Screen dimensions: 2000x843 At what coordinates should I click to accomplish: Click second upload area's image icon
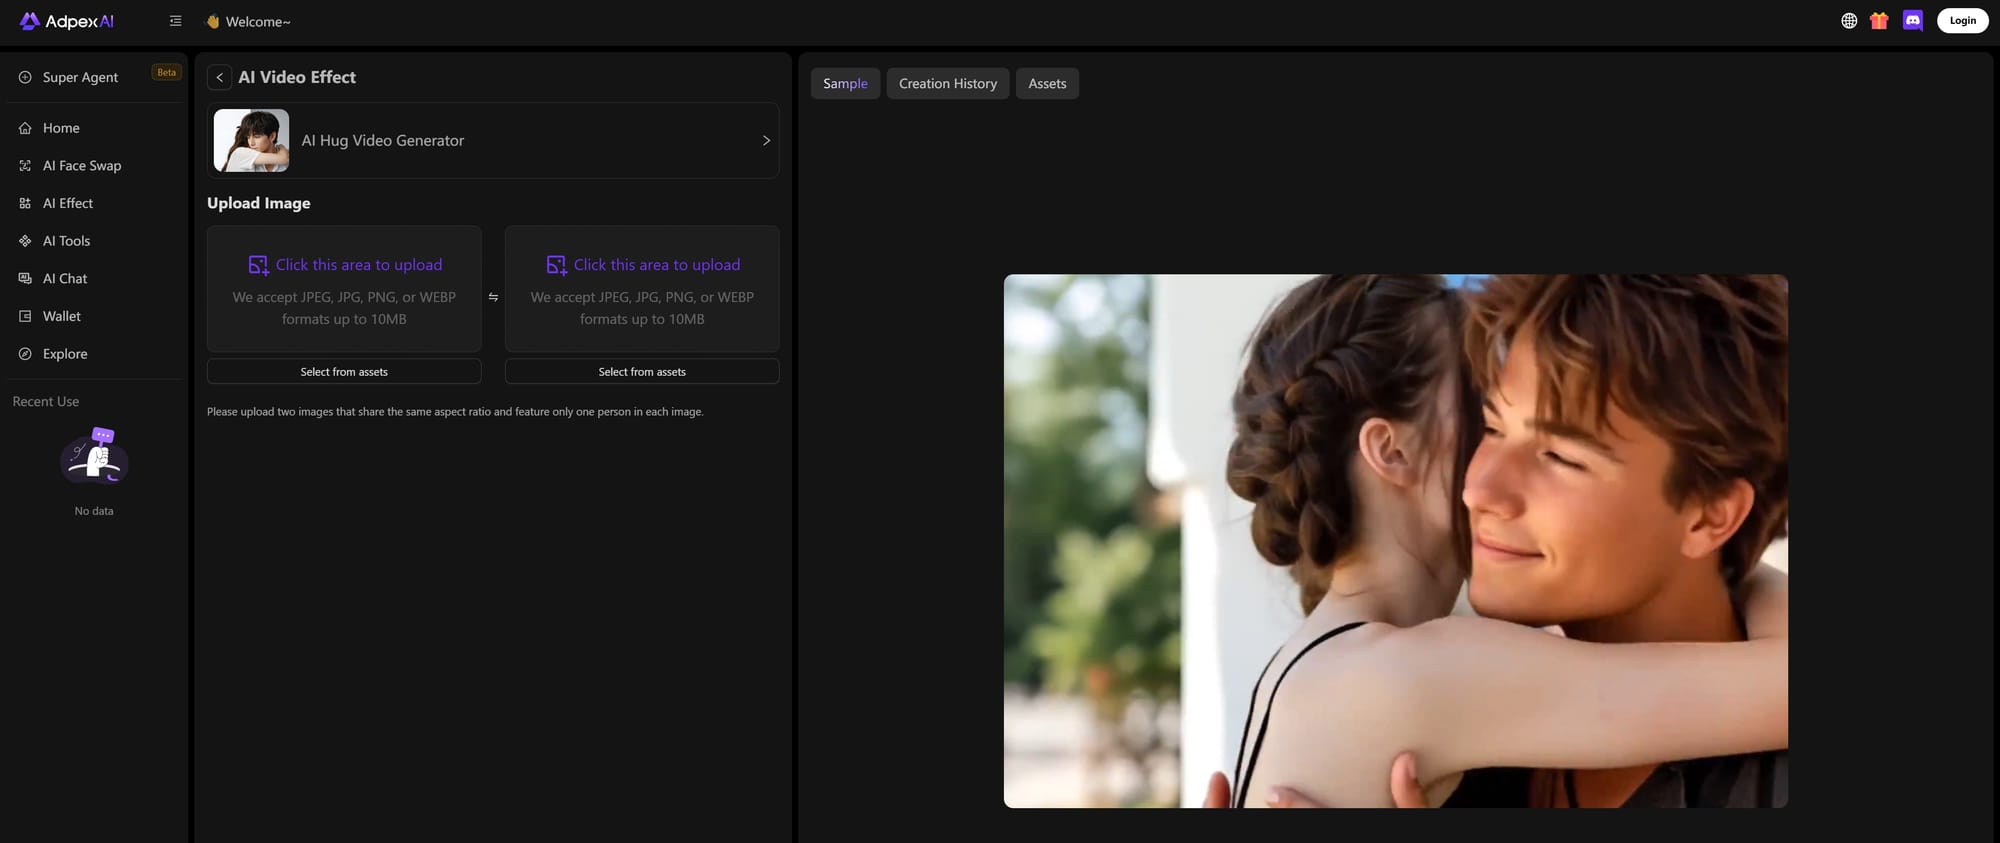(x=556, y=265)
